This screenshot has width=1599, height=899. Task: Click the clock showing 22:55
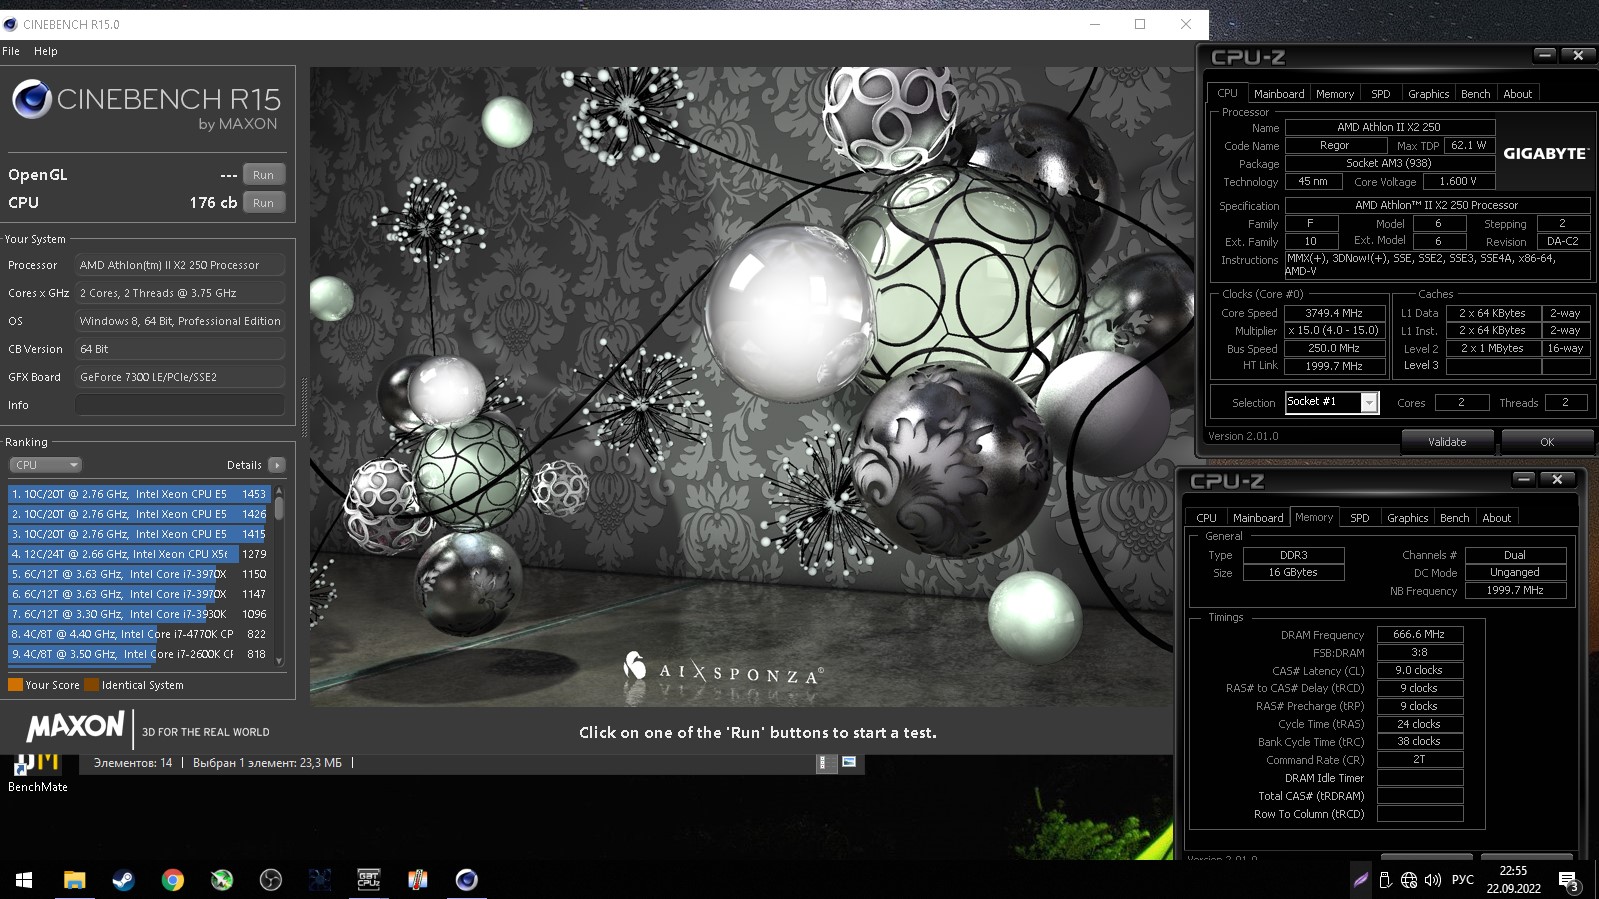1513,871
